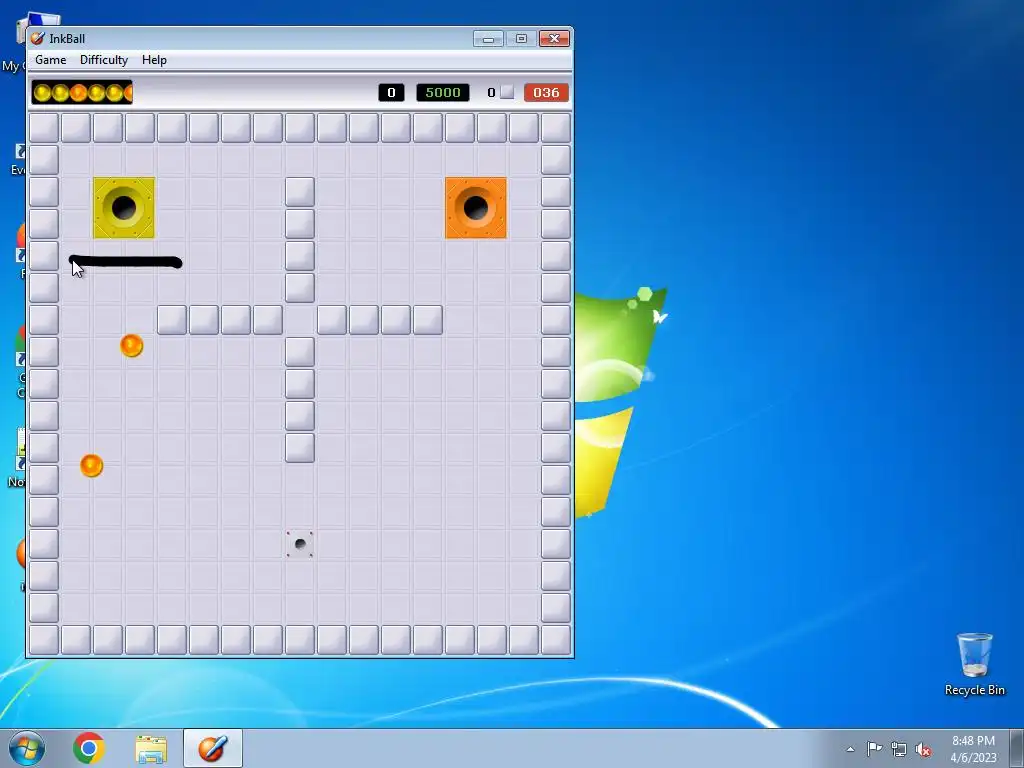Show hidden tray icons arrow

click(850, 749)
